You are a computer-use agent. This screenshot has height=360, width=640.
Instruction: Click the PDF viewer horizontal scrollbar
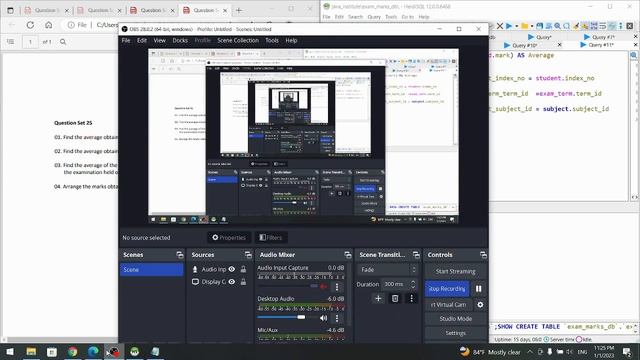pyautogui.click(x=61, y=339)
